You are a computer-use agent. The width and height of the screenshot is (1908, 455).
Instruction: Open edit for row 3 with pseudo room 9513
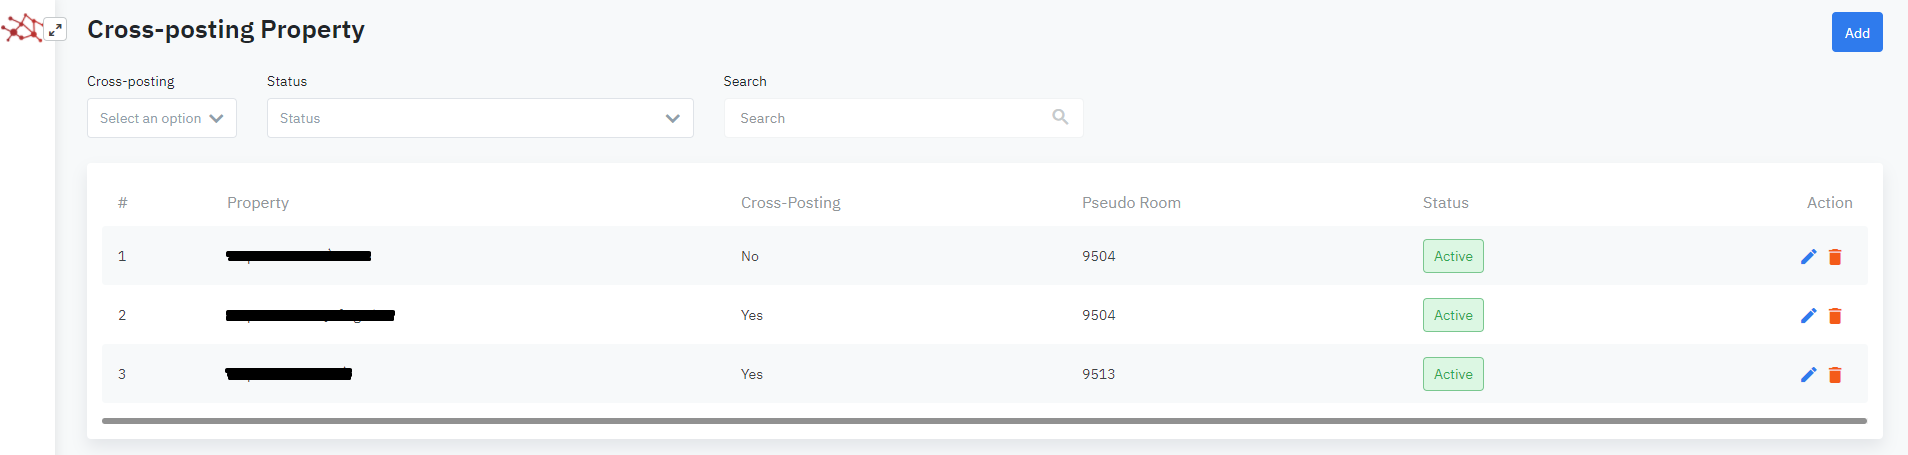pyautogui.click(x=1808, y=375)
